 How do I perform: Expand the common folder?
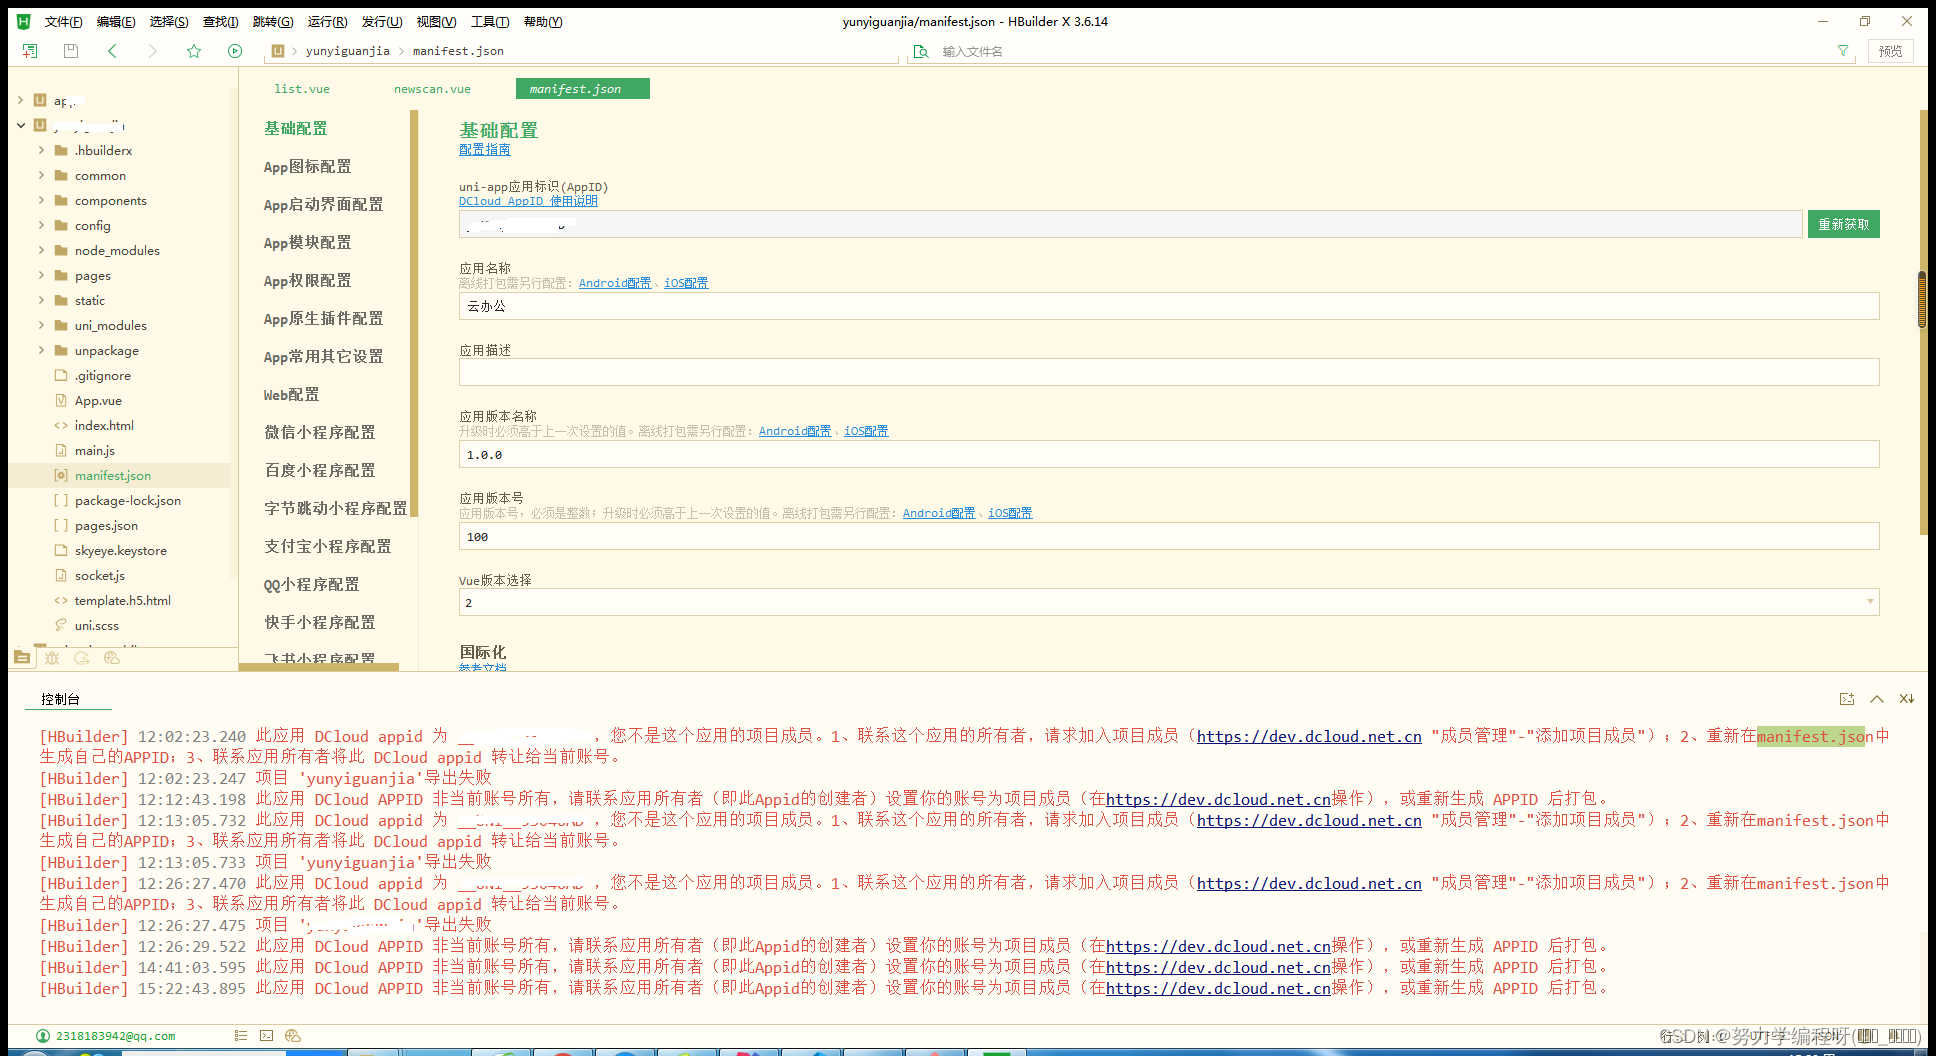pyautogui.click(x=41, y=175)
